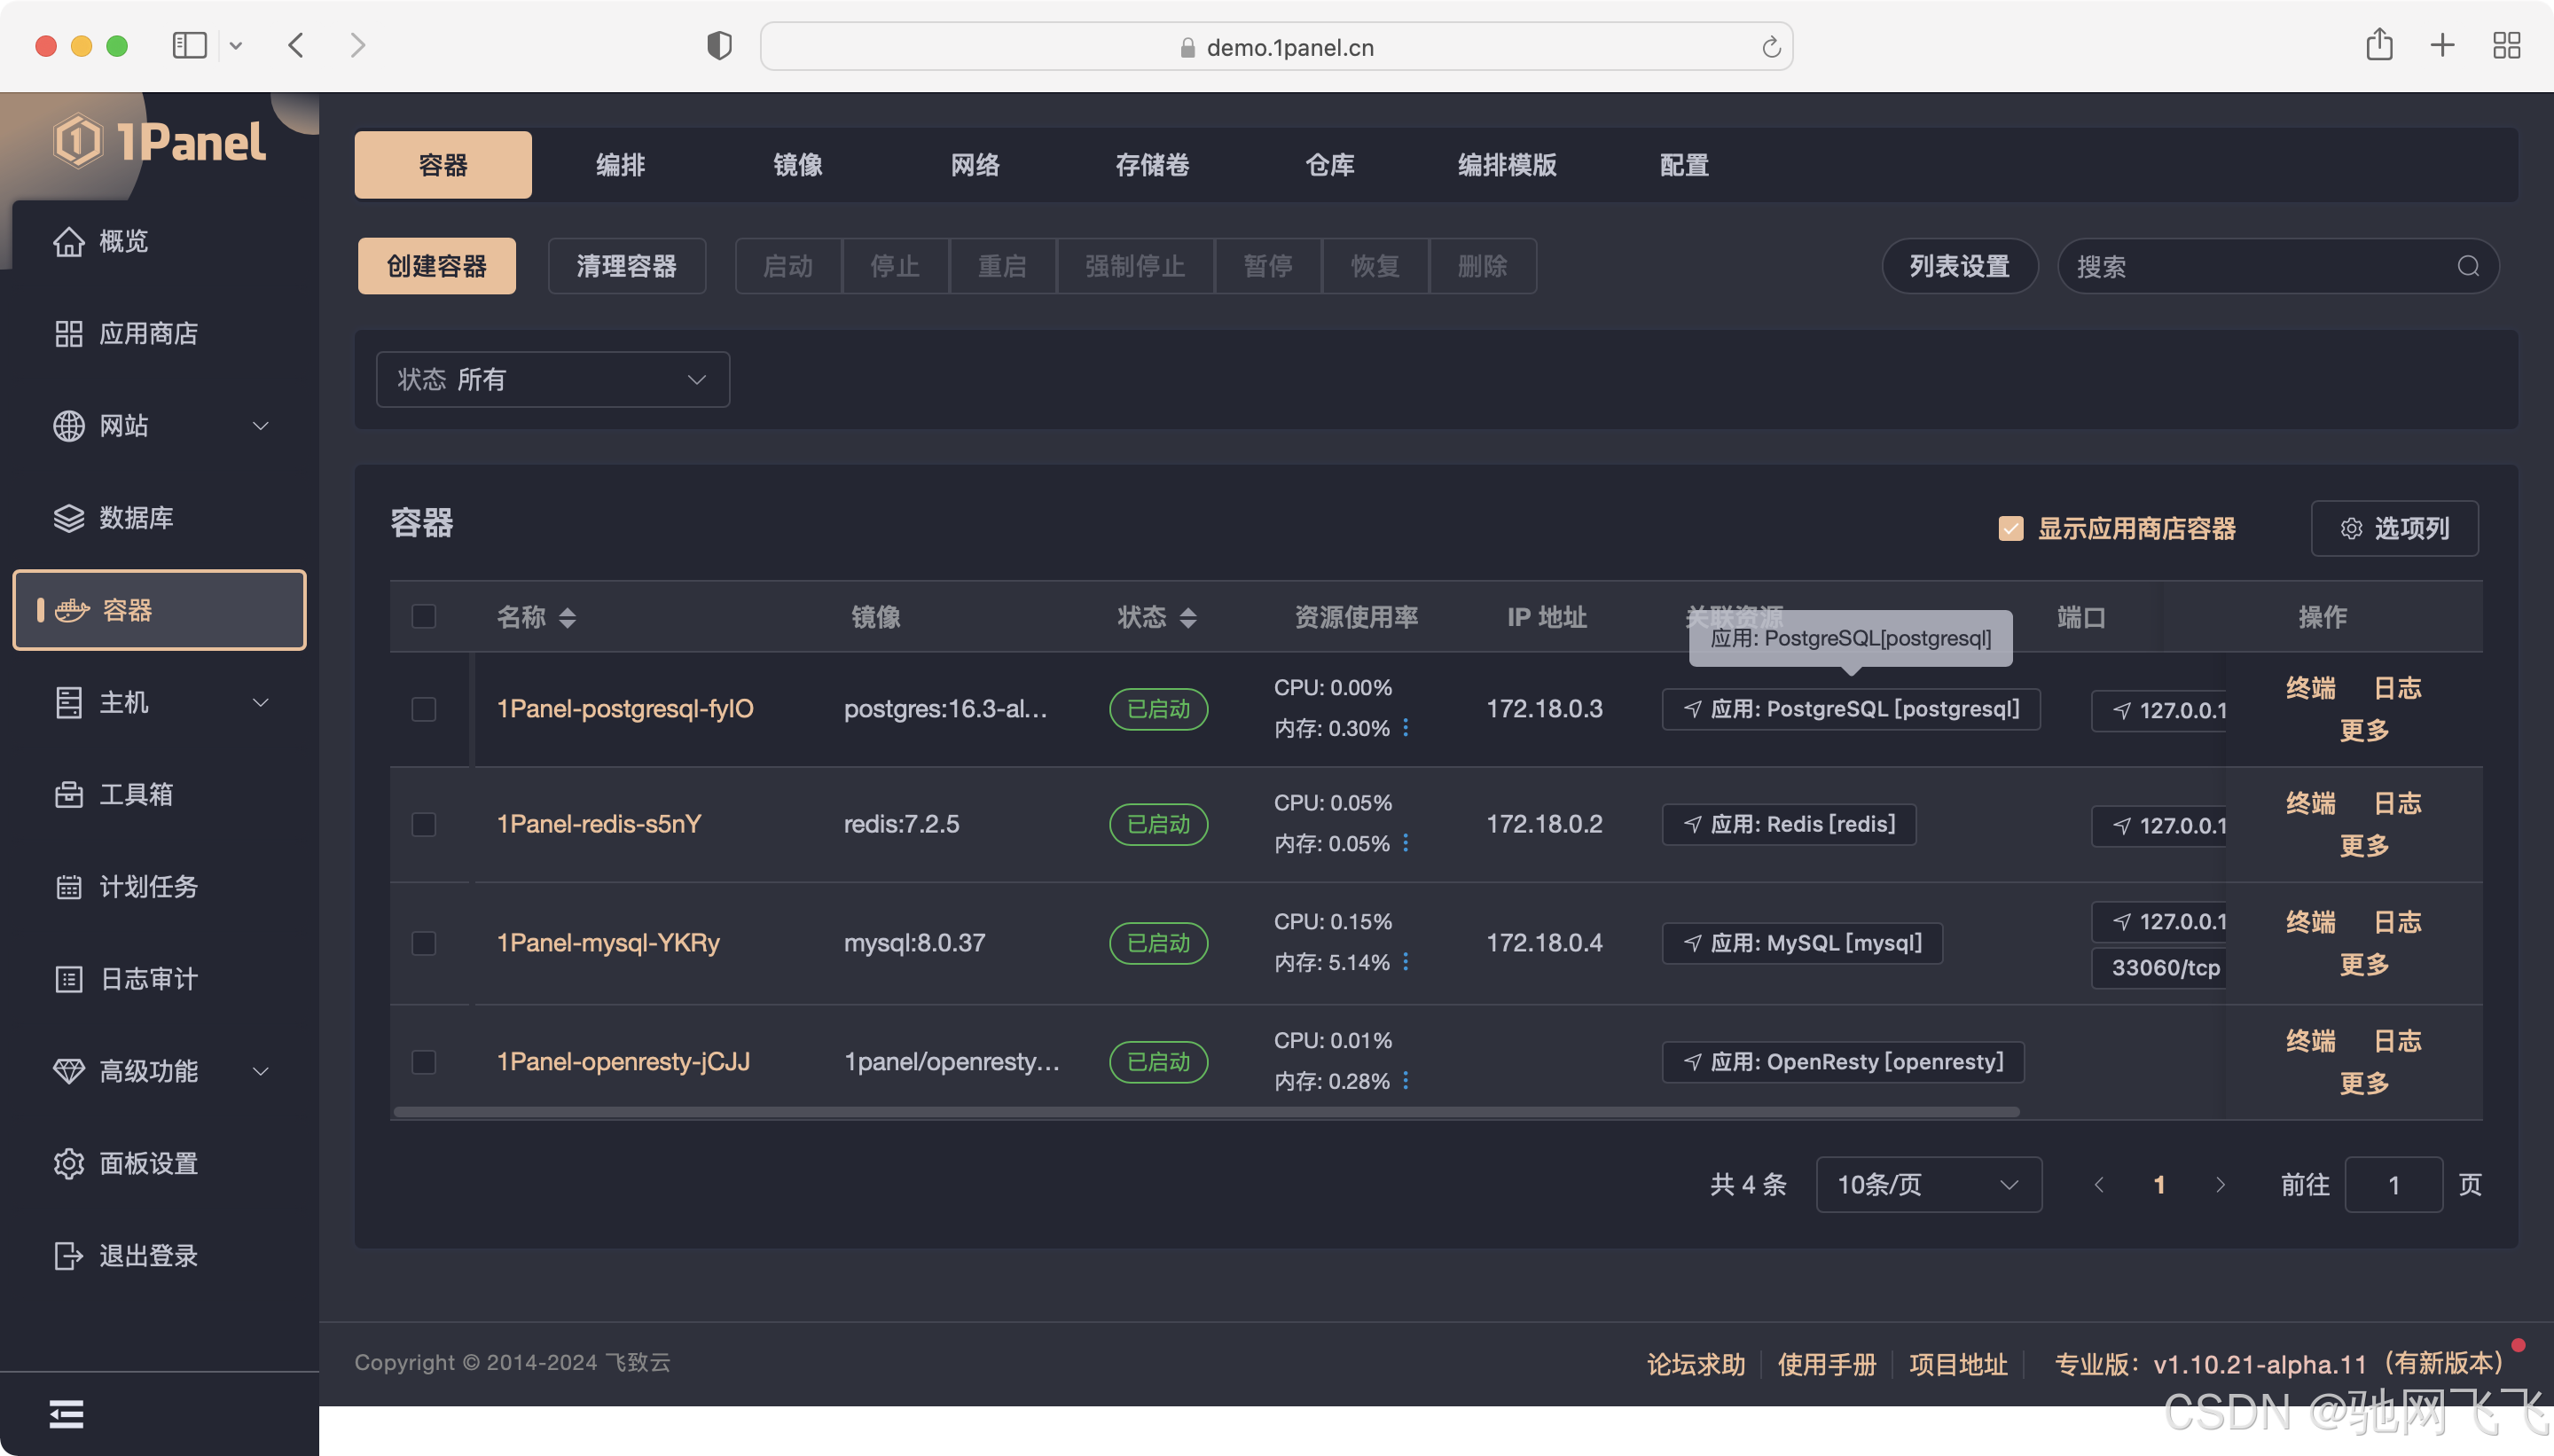Screen dimensions: 2554x1456
Task: Open 1Panel-mysql-YKRy container details
Action: coord(608,943)
